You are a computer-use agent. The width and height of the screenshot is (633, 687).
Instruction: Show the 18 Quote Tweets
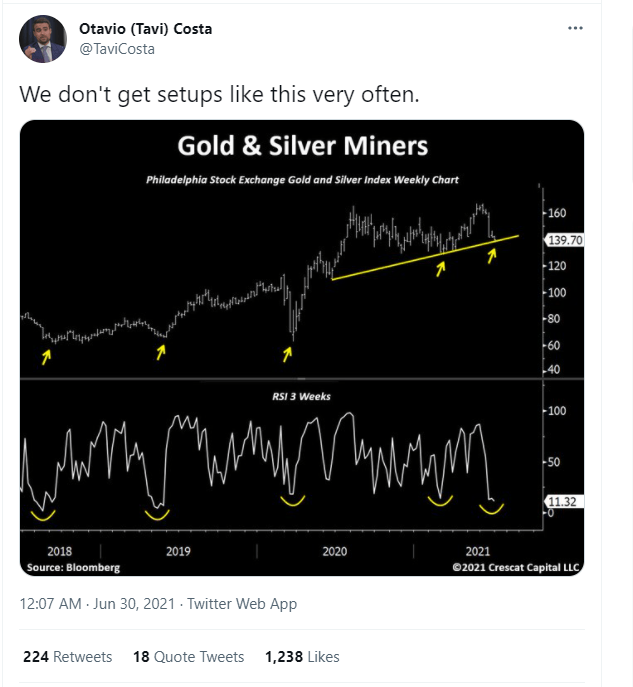point(189,657)
